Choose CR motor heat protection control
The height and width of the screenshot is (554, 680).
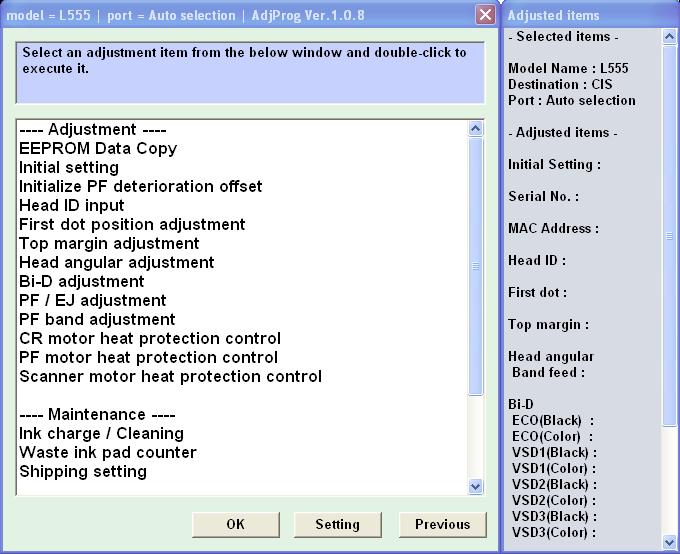[150, 338]
